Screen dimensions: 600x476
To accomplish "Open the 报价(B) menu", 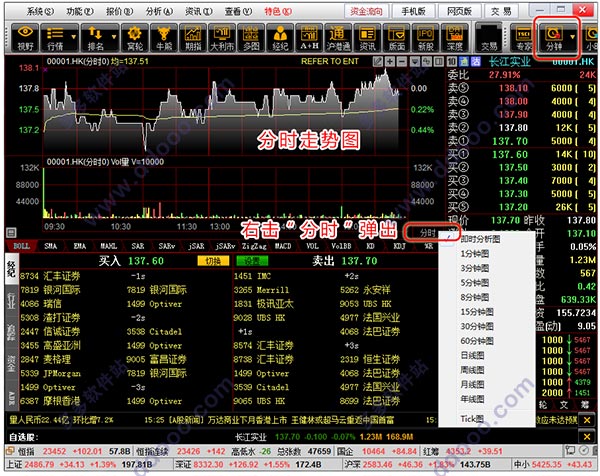I will point(119,11).
